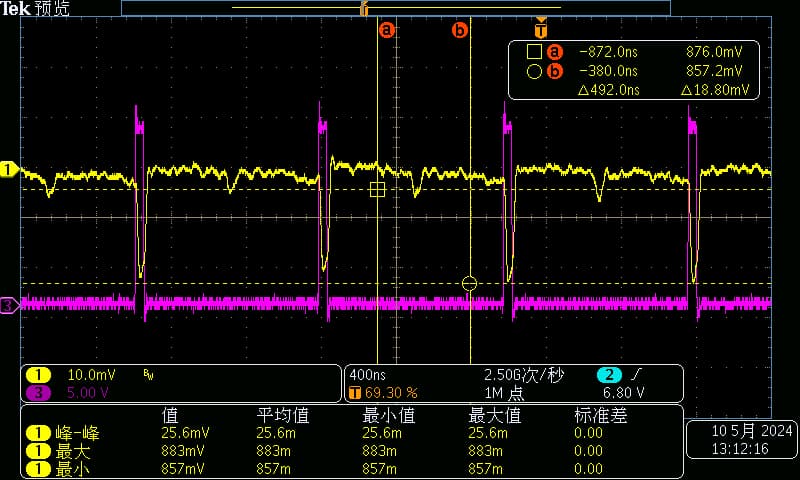Screen dimensions: 800x480
Task: Click the waveform overview bar at top
Action: click(x=395, y=8)
